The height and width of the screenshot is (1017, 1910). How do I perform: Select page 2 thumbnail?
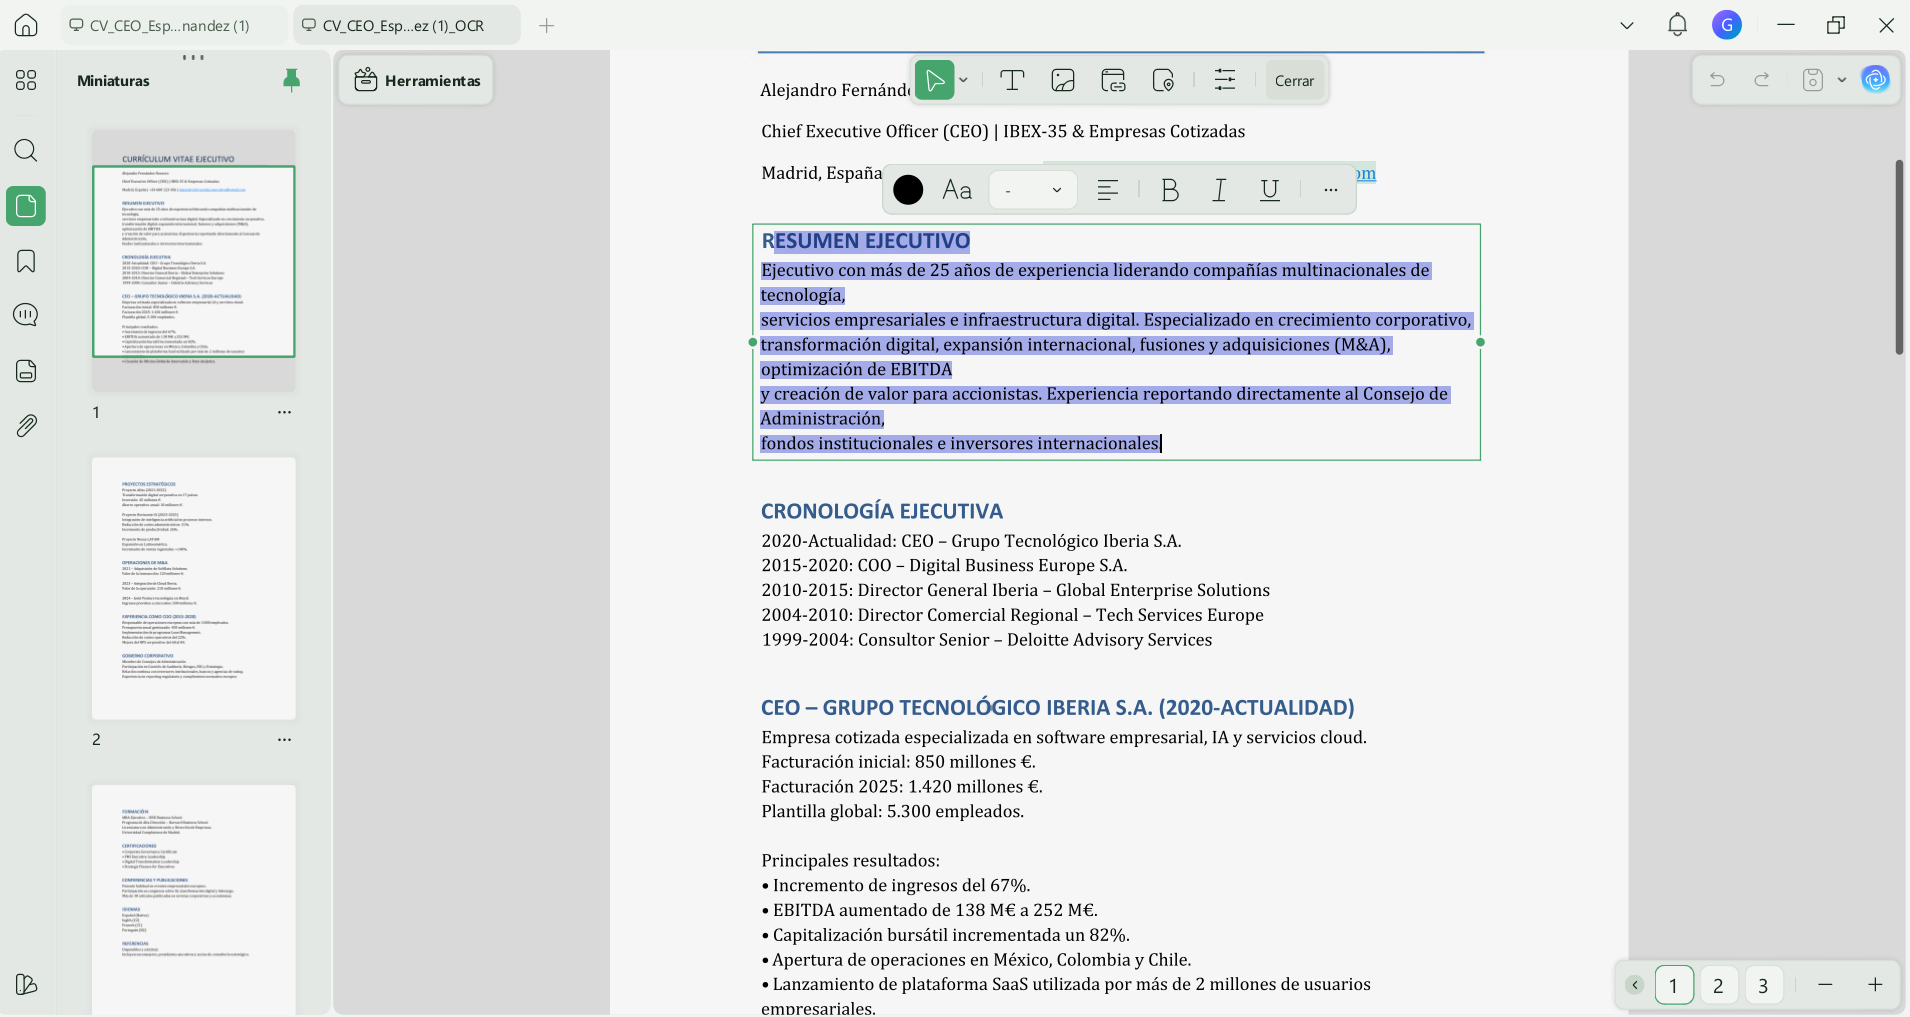coord(194,588)
